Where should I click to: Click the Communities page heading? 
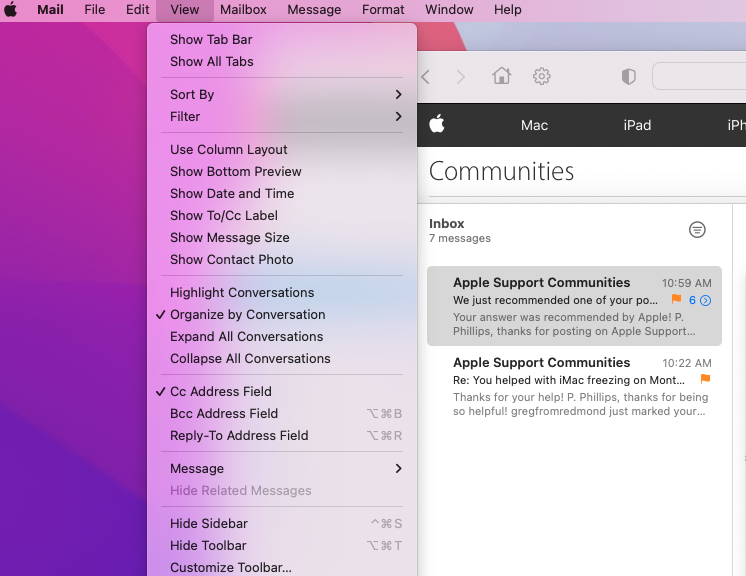(501, 171)
